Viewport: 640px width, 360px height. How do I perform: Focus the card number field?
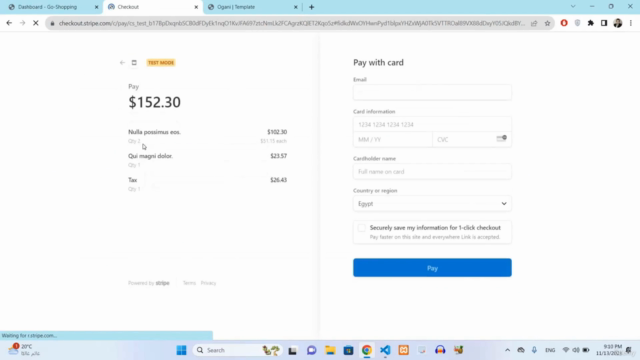(432, 124)
